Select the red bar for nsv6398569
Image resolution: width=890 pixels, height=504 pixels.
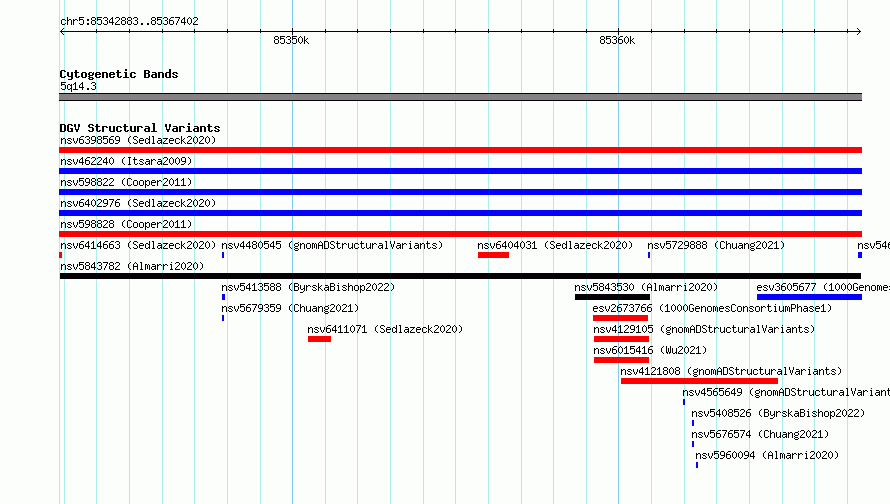point(460,150)
